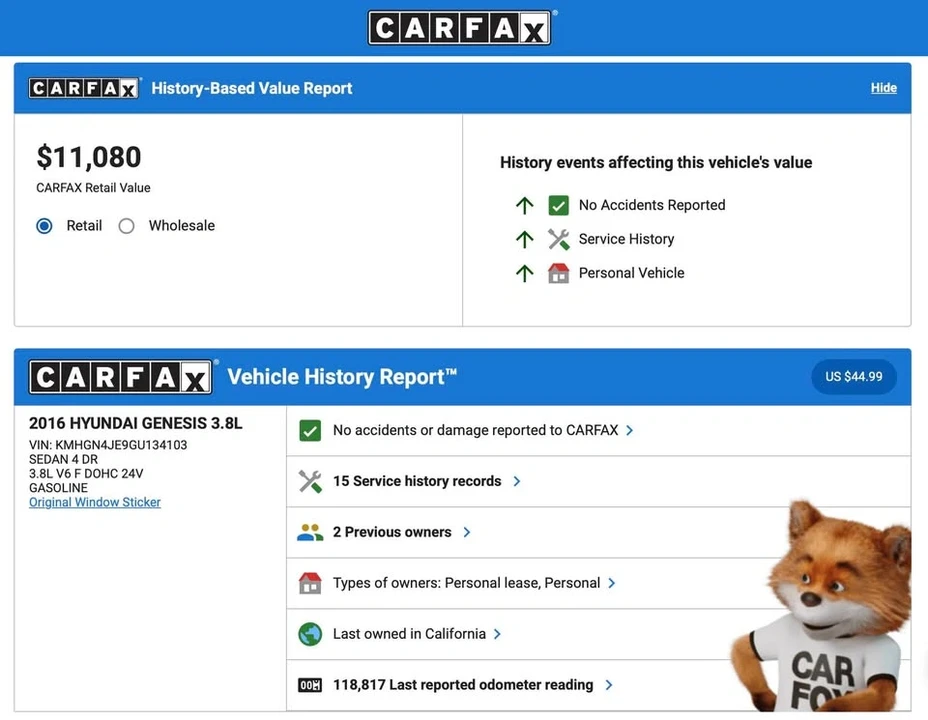Image resolution: width=928 pixels, height=720 pixels.
Task: Click green checkmark next to No Accidents Reported
Action: [558, 205]
